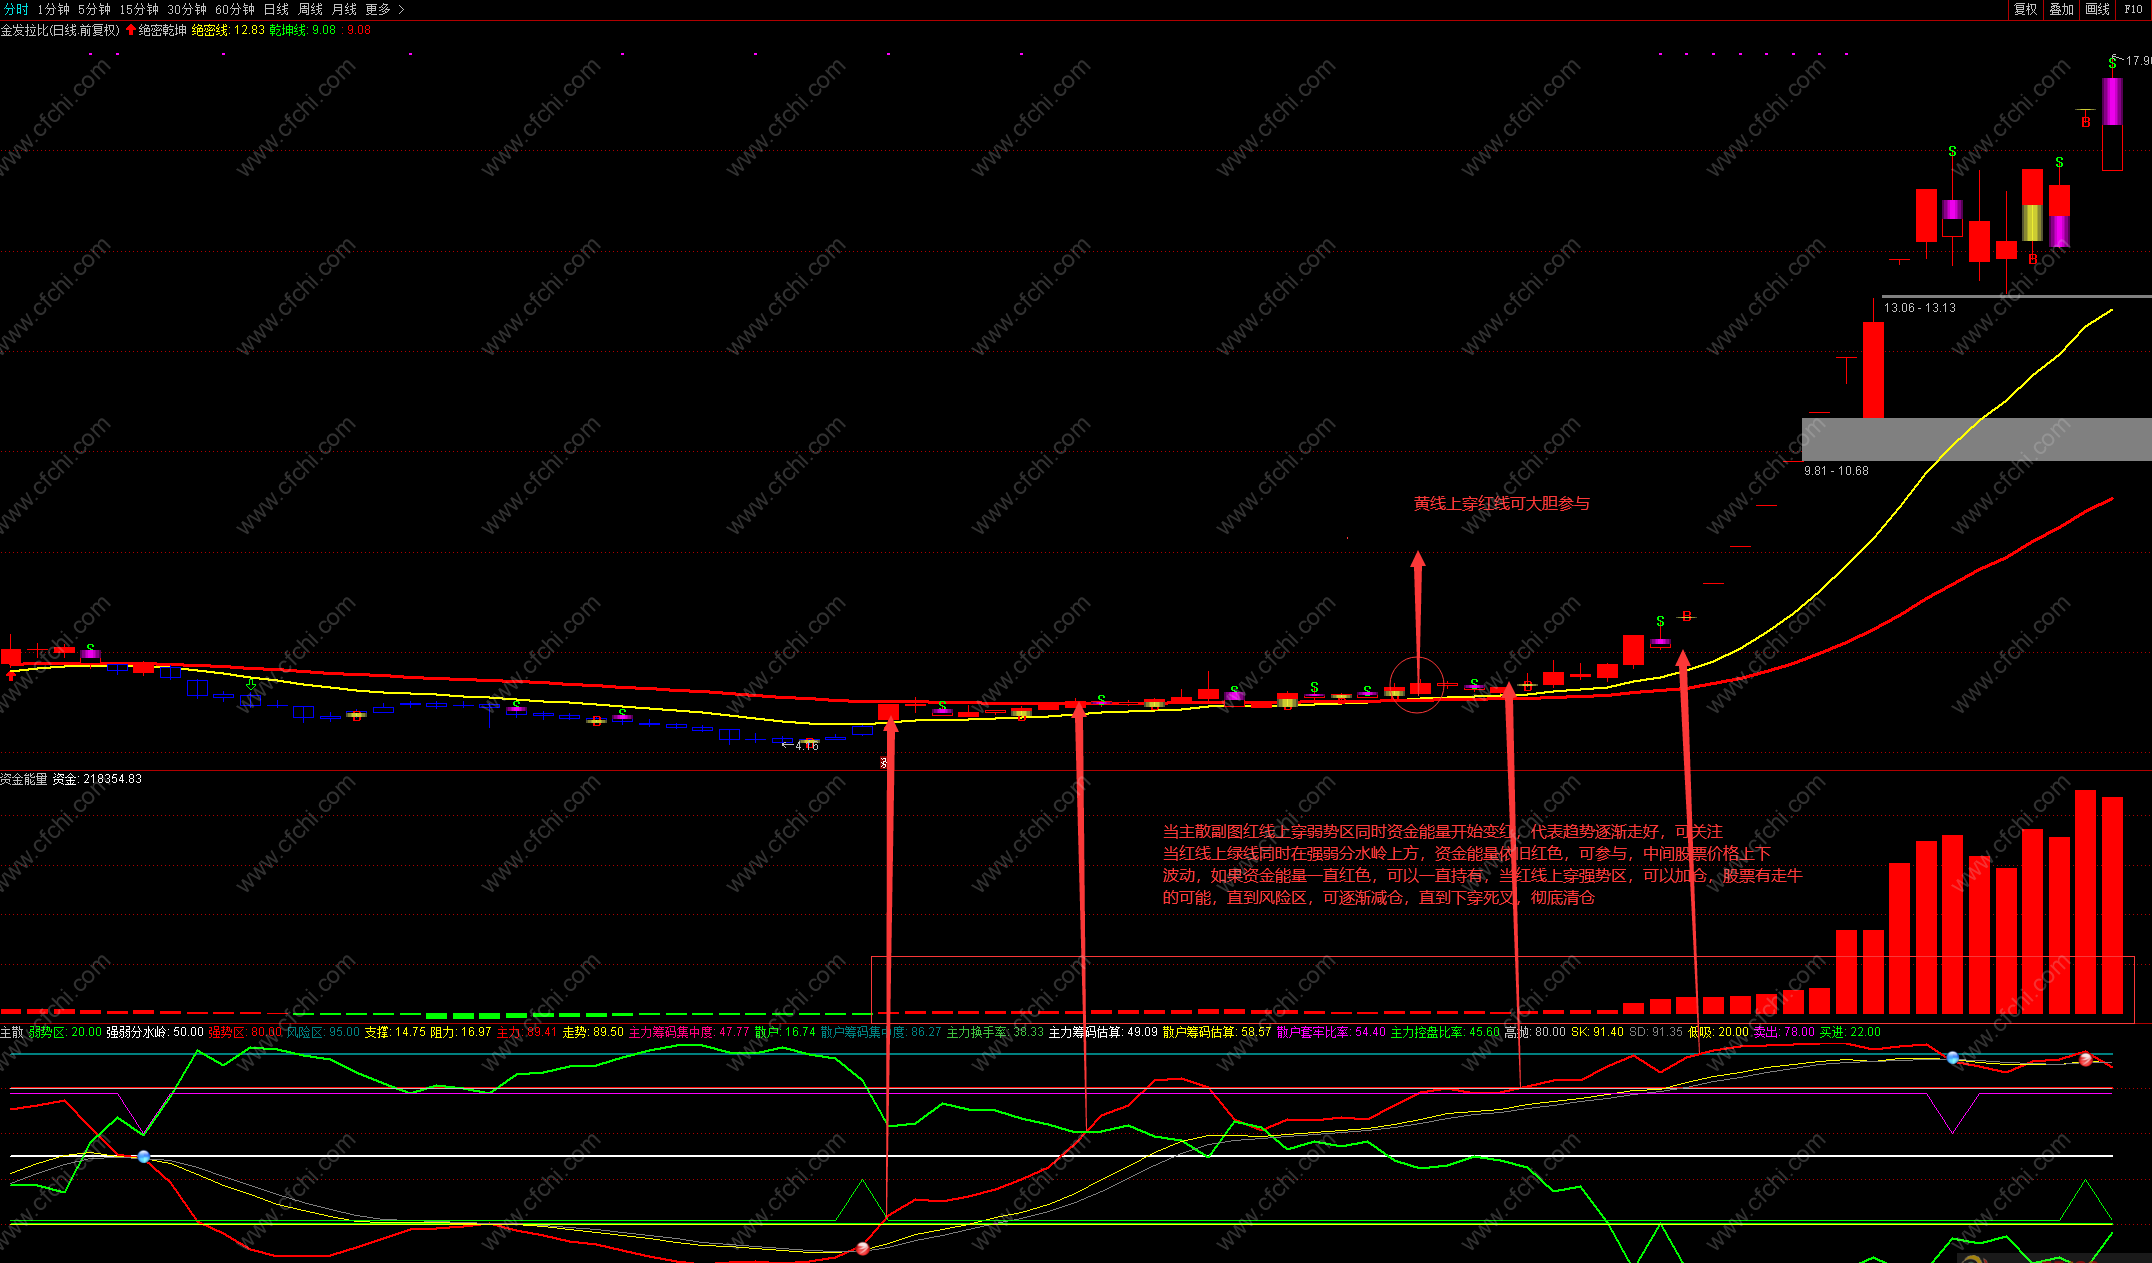Click 黄线上穿红线可大胆参与 annotation text
2152x1263 pixels.
[1501, 503]
